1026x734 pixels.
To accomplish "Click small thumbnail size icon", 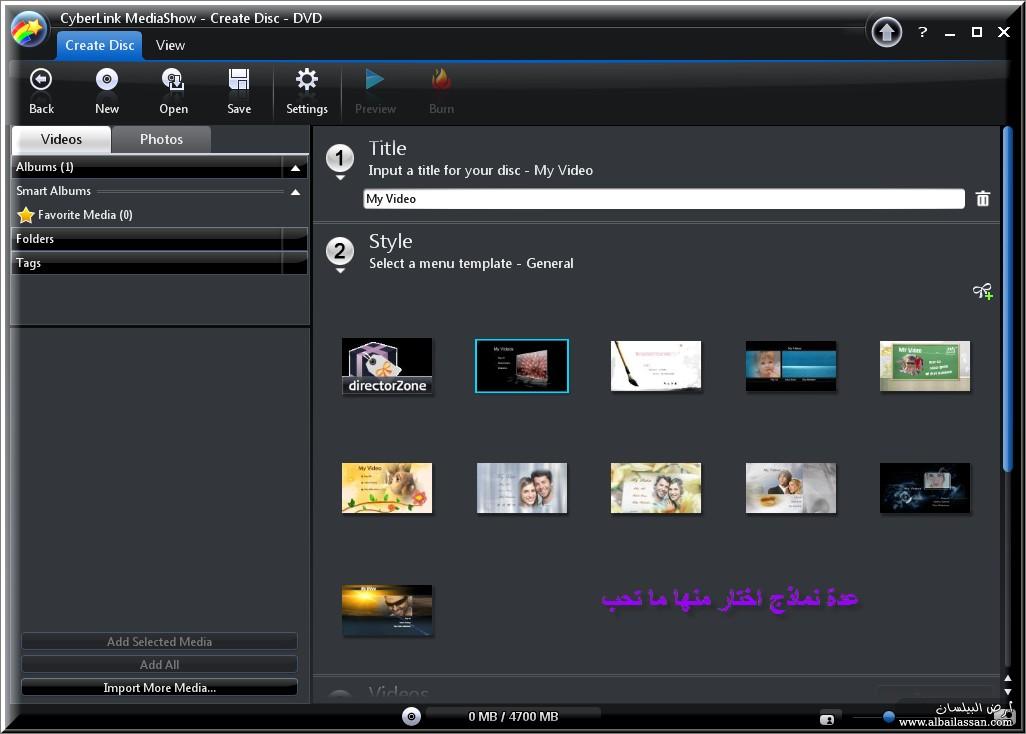I will click(x=826, y=720).
